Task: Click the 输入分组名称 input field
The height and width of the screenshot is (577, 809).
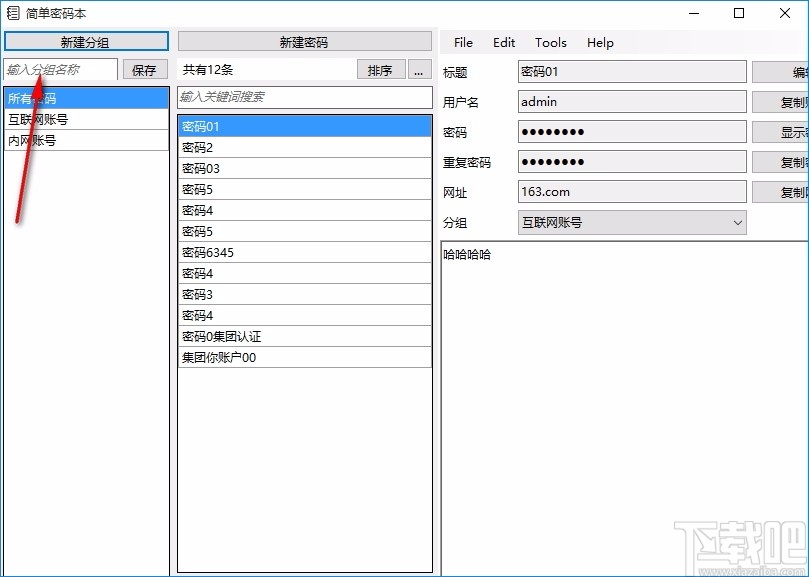Action: click(x=60, y=69)
